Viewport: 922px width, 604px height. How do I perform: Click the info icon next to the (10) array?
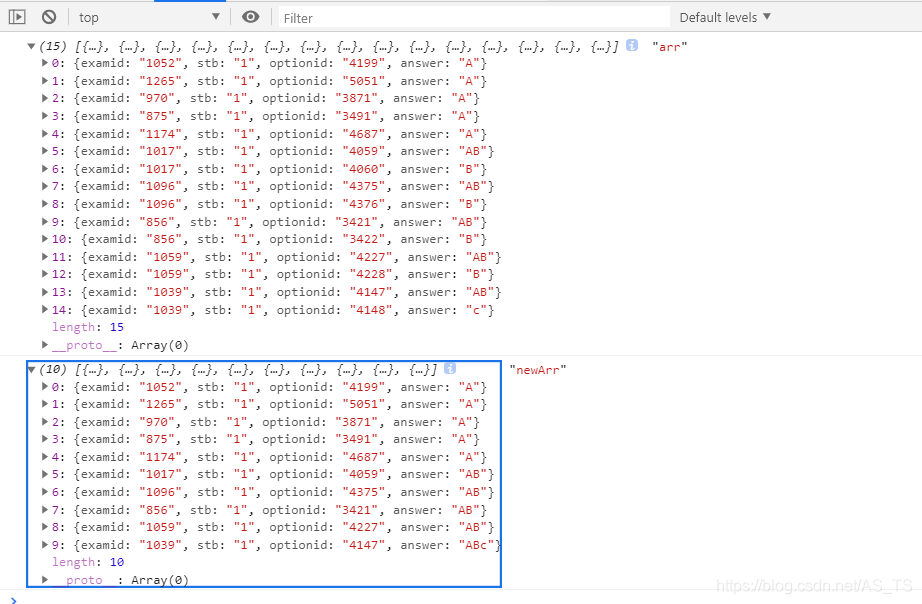[450, 368]
